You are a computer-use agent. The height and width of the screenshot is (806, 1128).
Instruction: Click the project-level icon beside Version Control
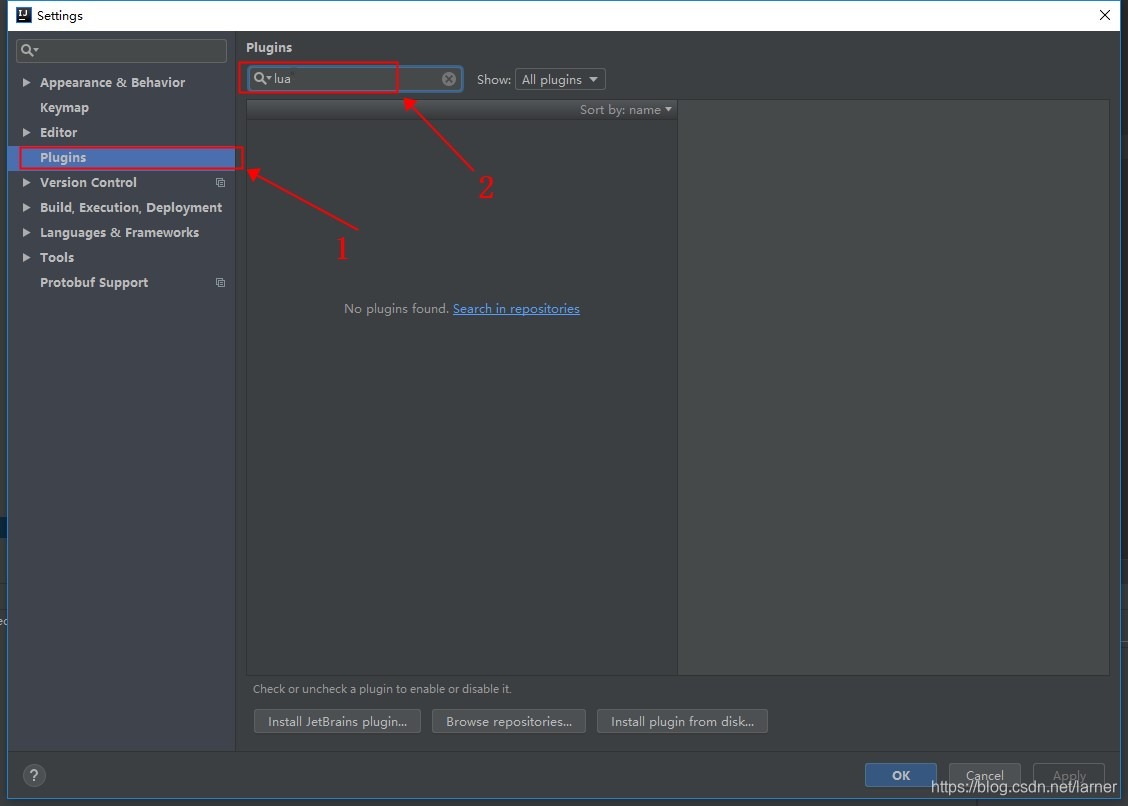220,183
